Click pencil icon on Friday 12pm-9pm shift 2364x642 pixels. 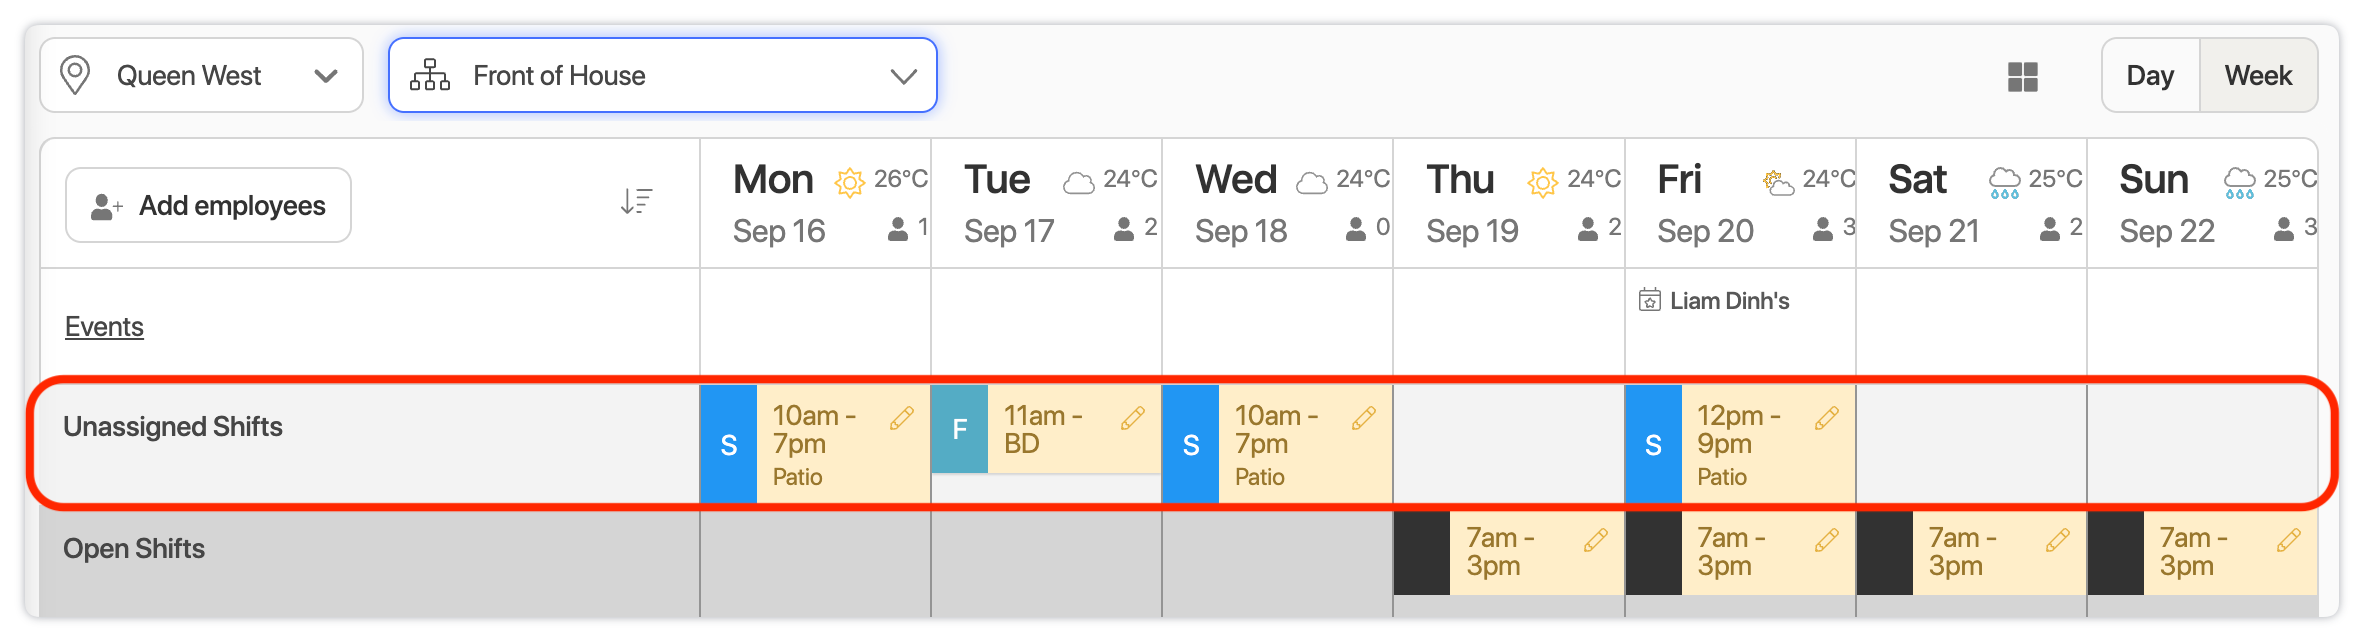[x=1826, y=418]
